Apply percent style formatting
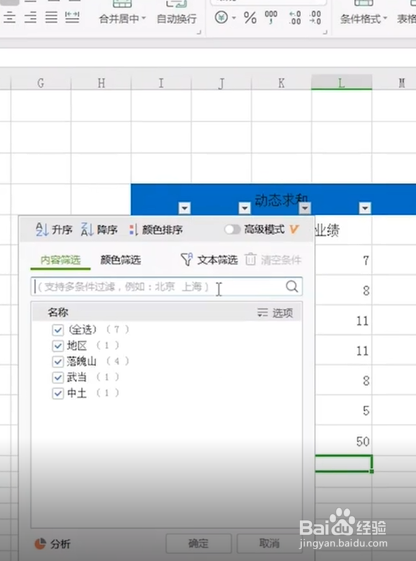The width and height of the screenshot is (416, 561). [250, 18]
